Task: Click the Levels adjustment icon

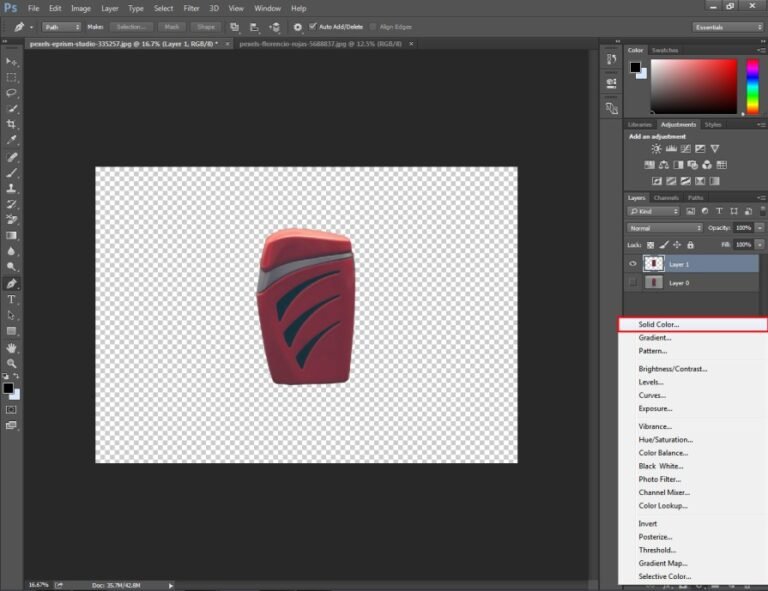Action: tap(671, 148)
